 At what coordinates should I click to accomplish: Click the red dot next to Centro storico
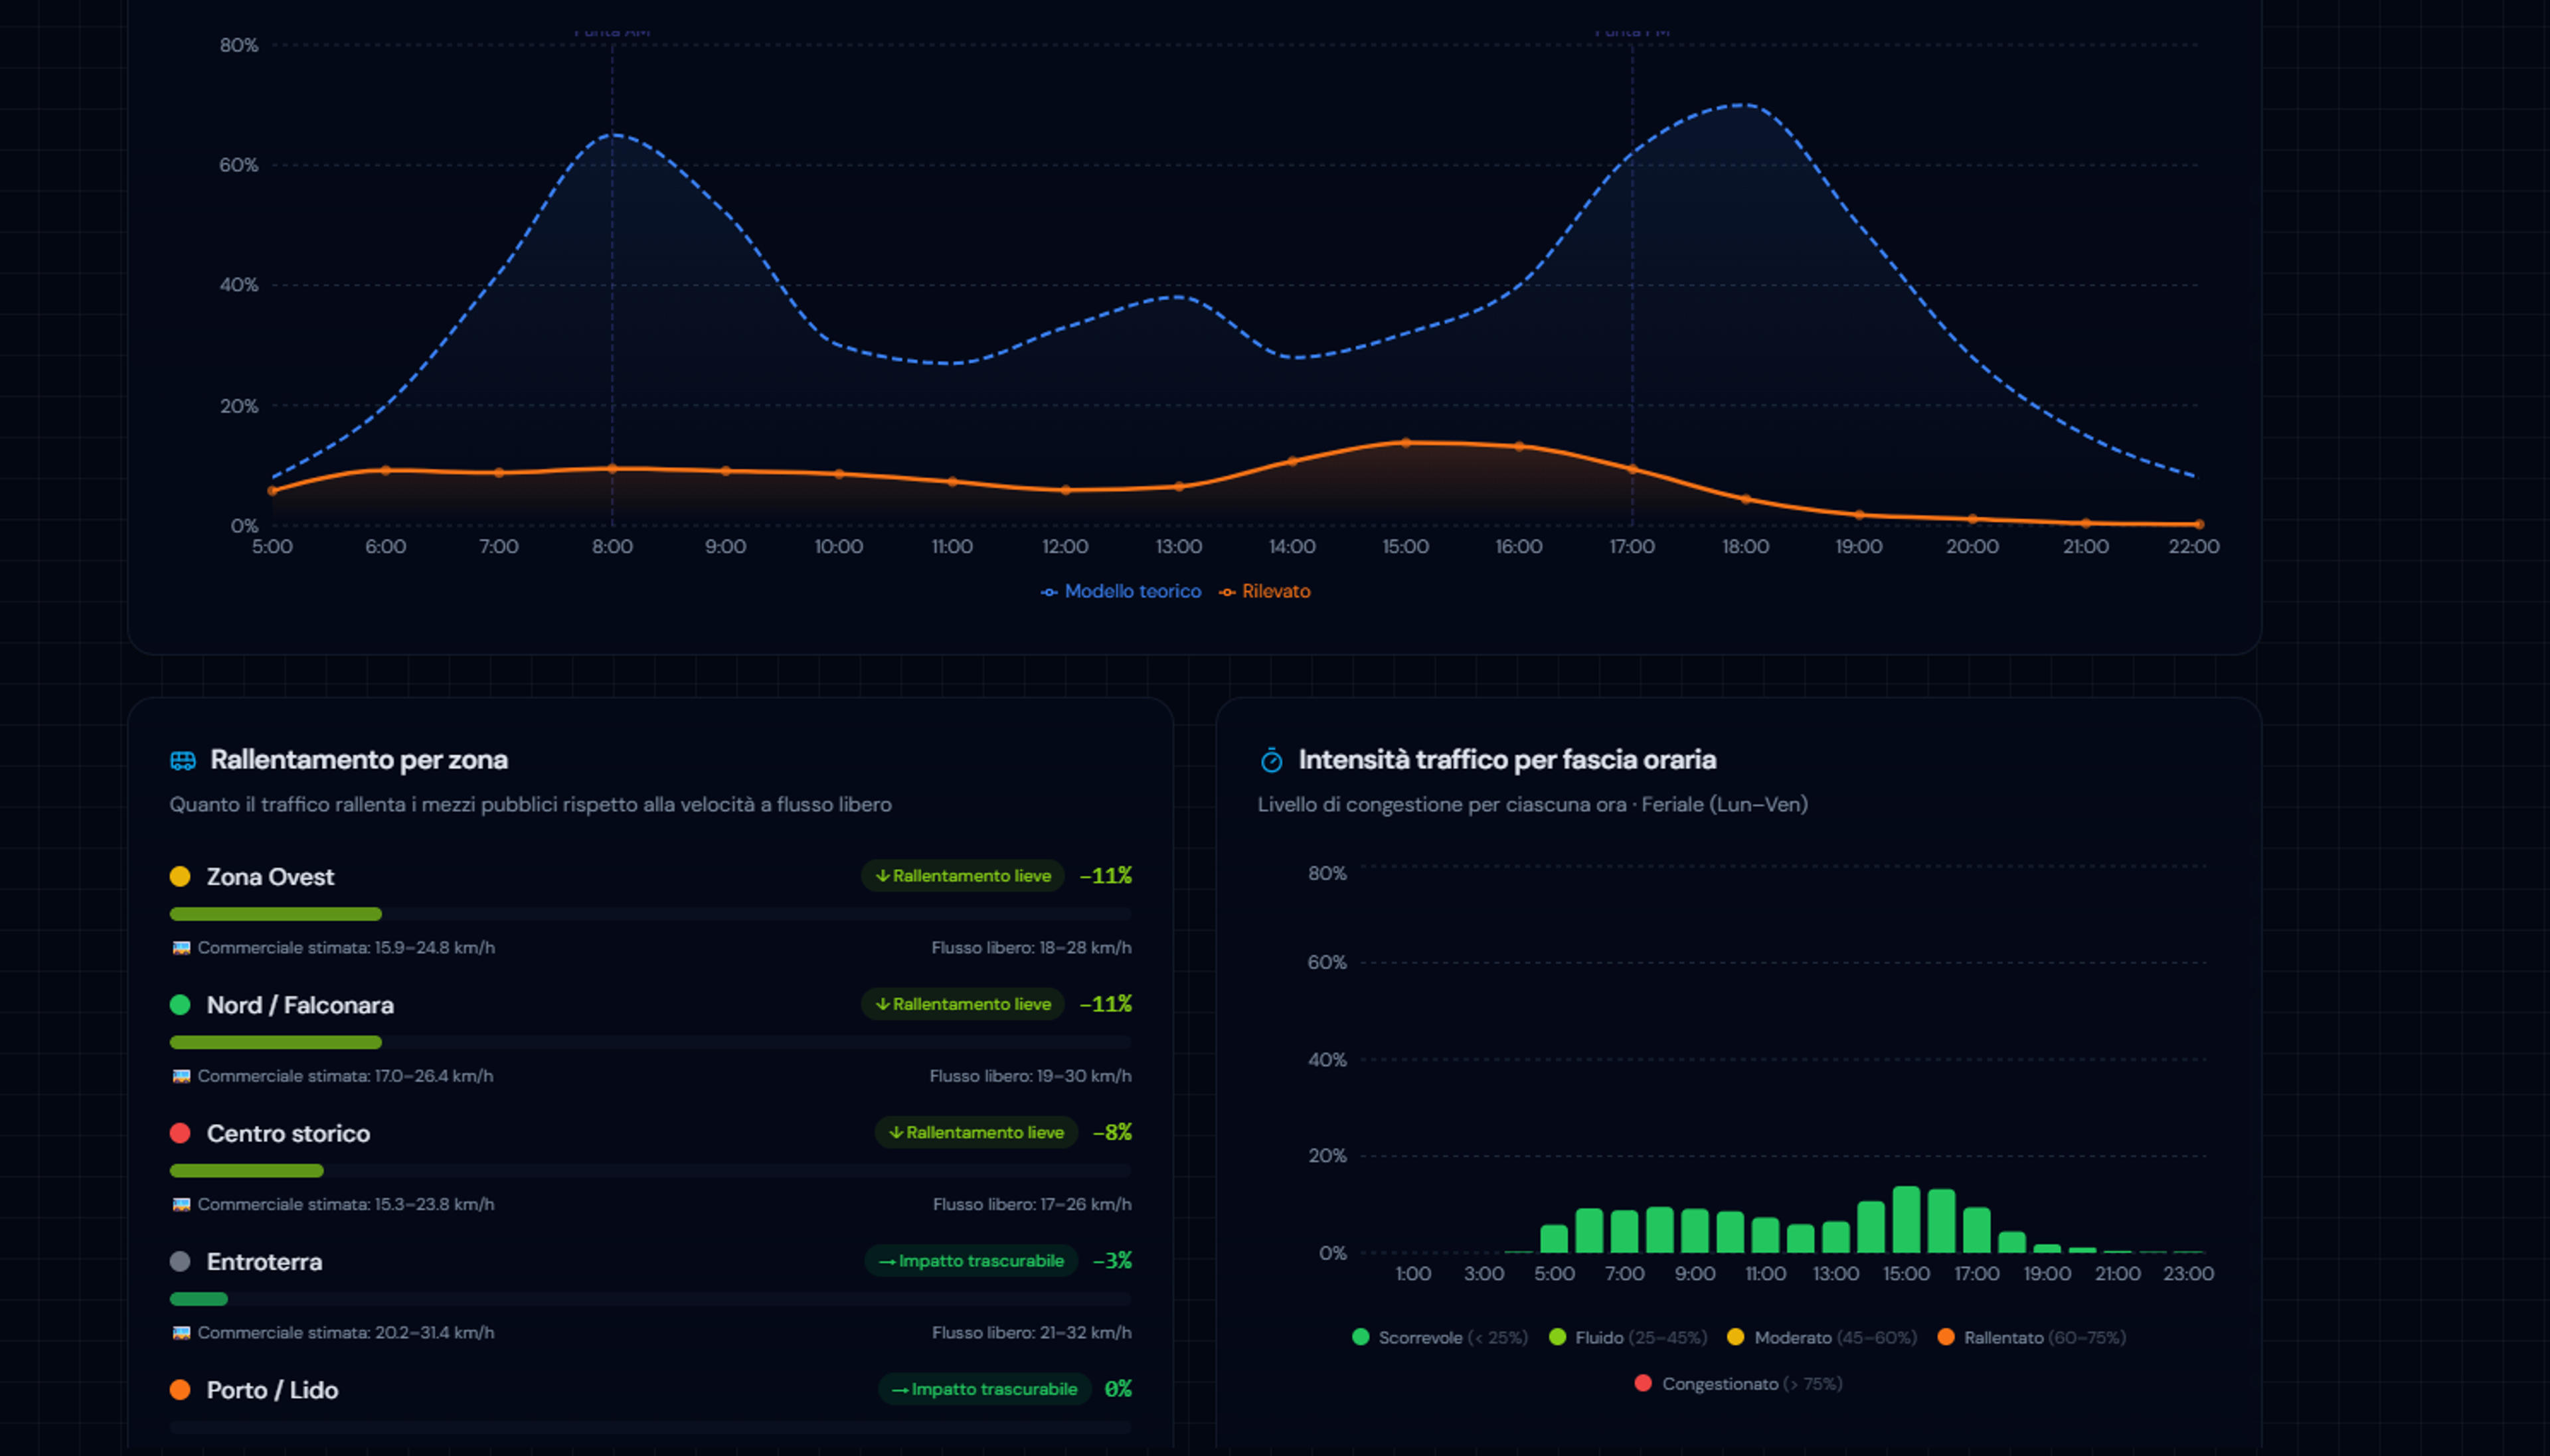[x=180, y=1133]
